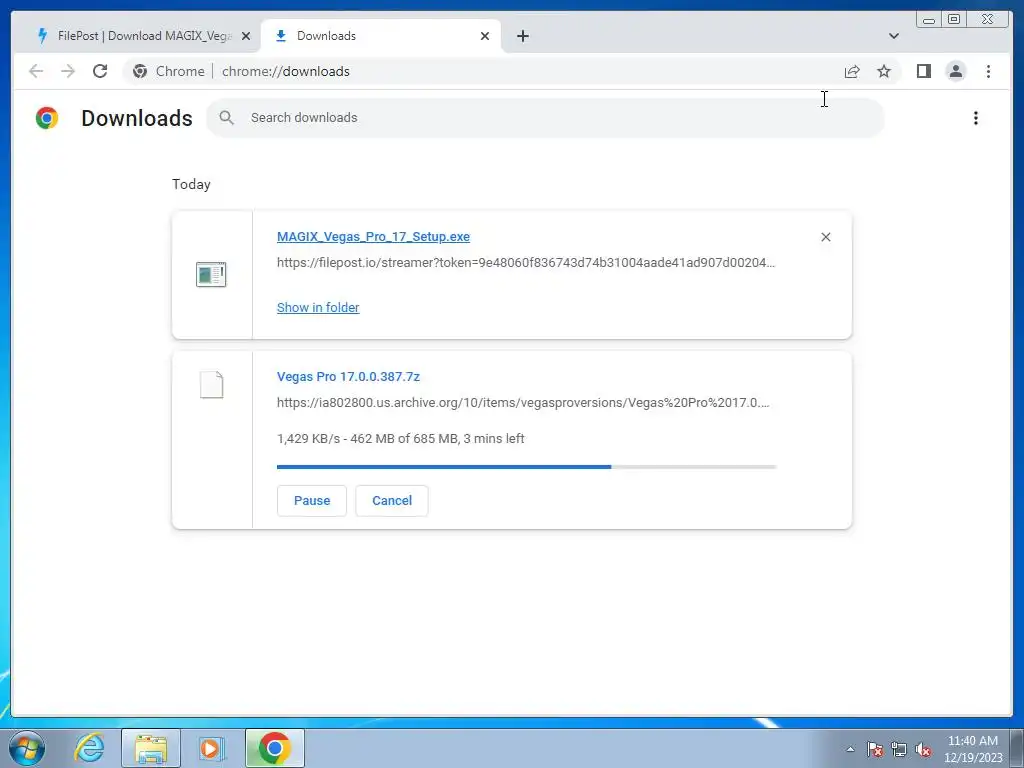This screenshot has height=768, width=1024.
Task: Open the profile avatar menu
Action: (x=955, y=71)
